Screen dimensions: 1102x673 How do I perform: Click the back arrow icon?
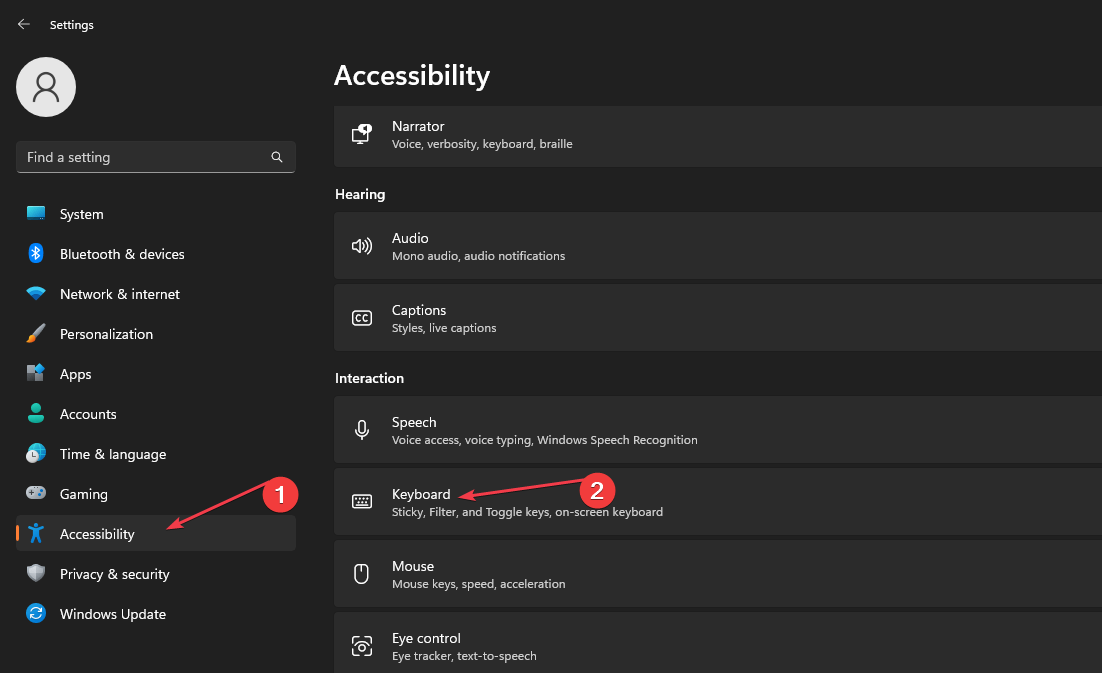click(x=24, y=25)
